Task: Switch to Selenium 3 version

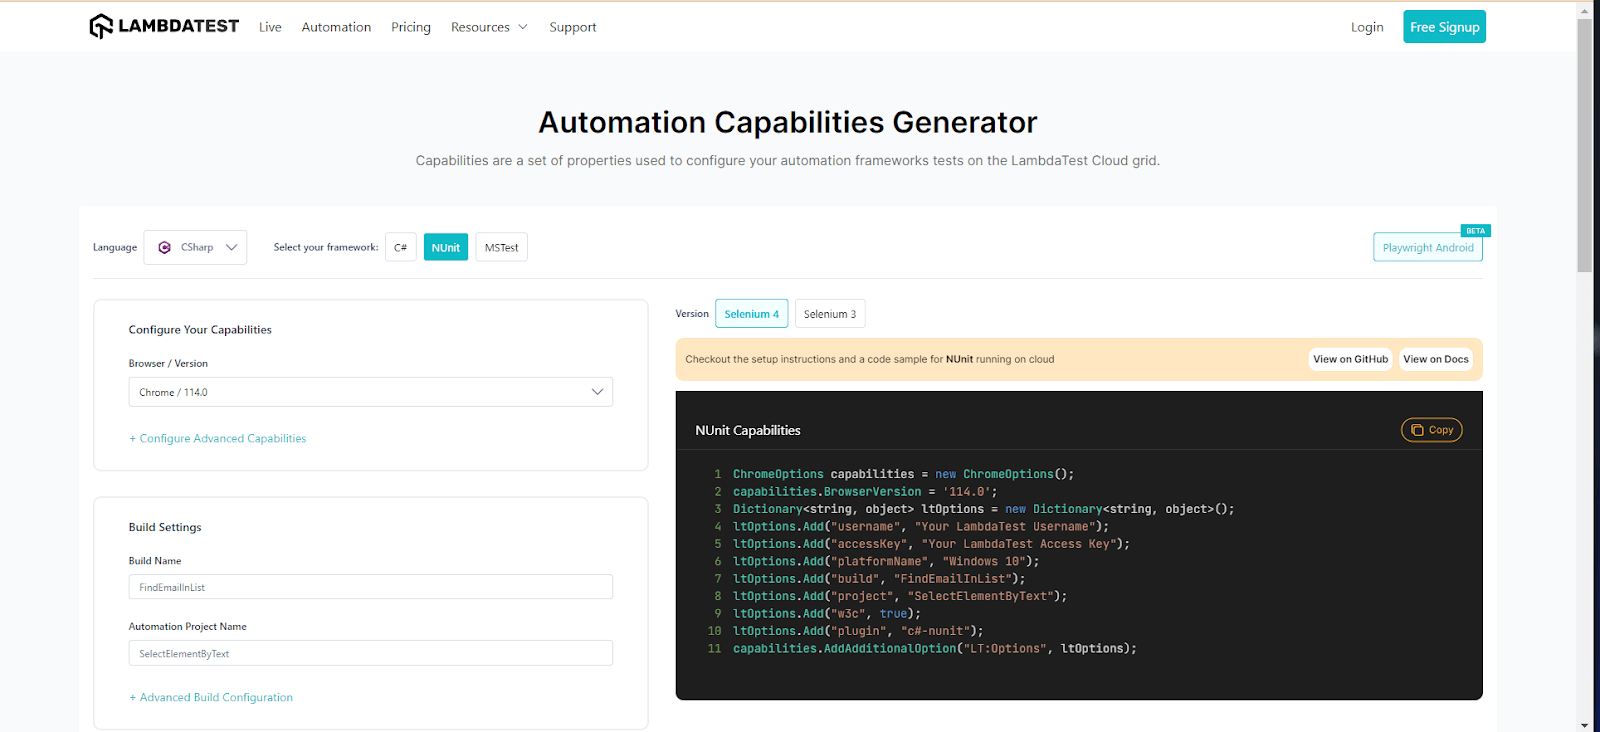Action: tap(829, 314)
